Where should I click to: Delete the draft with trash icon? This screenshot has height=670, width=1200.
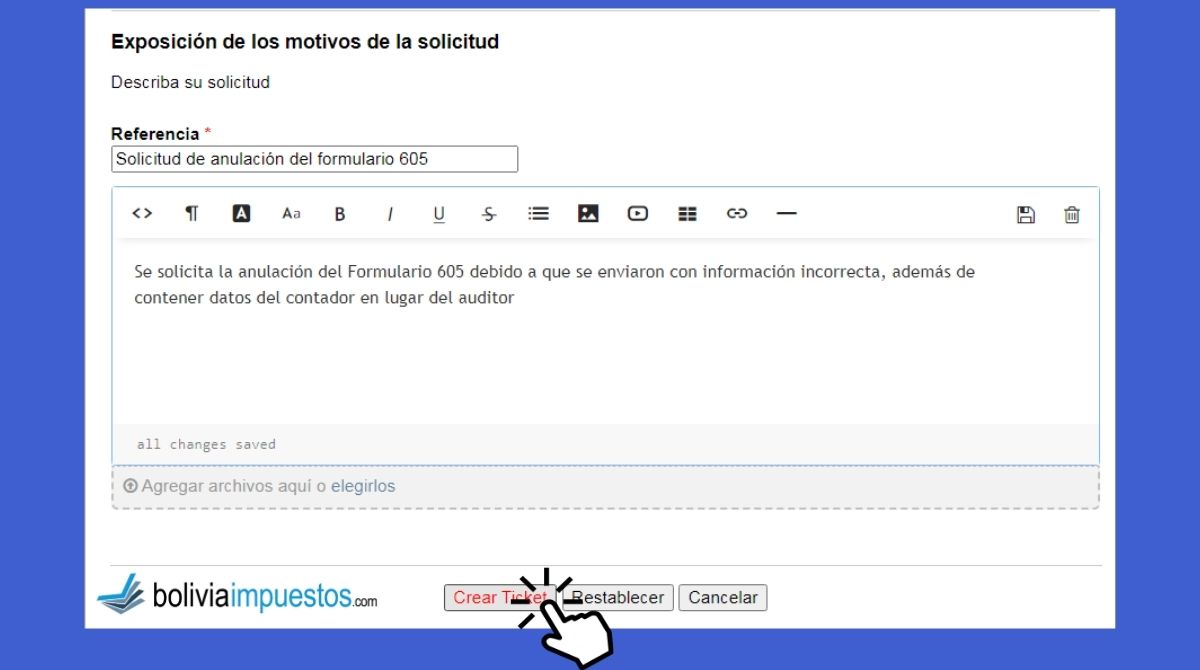click(x=1072, y=215)
